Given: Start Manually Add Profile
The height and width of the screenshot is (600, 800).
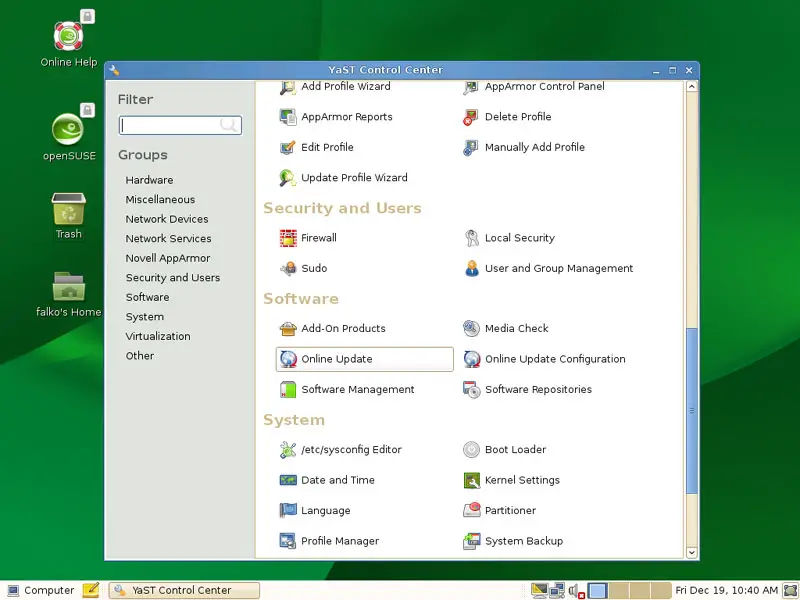Looking at the screenshot, I should tap(524, 147).
